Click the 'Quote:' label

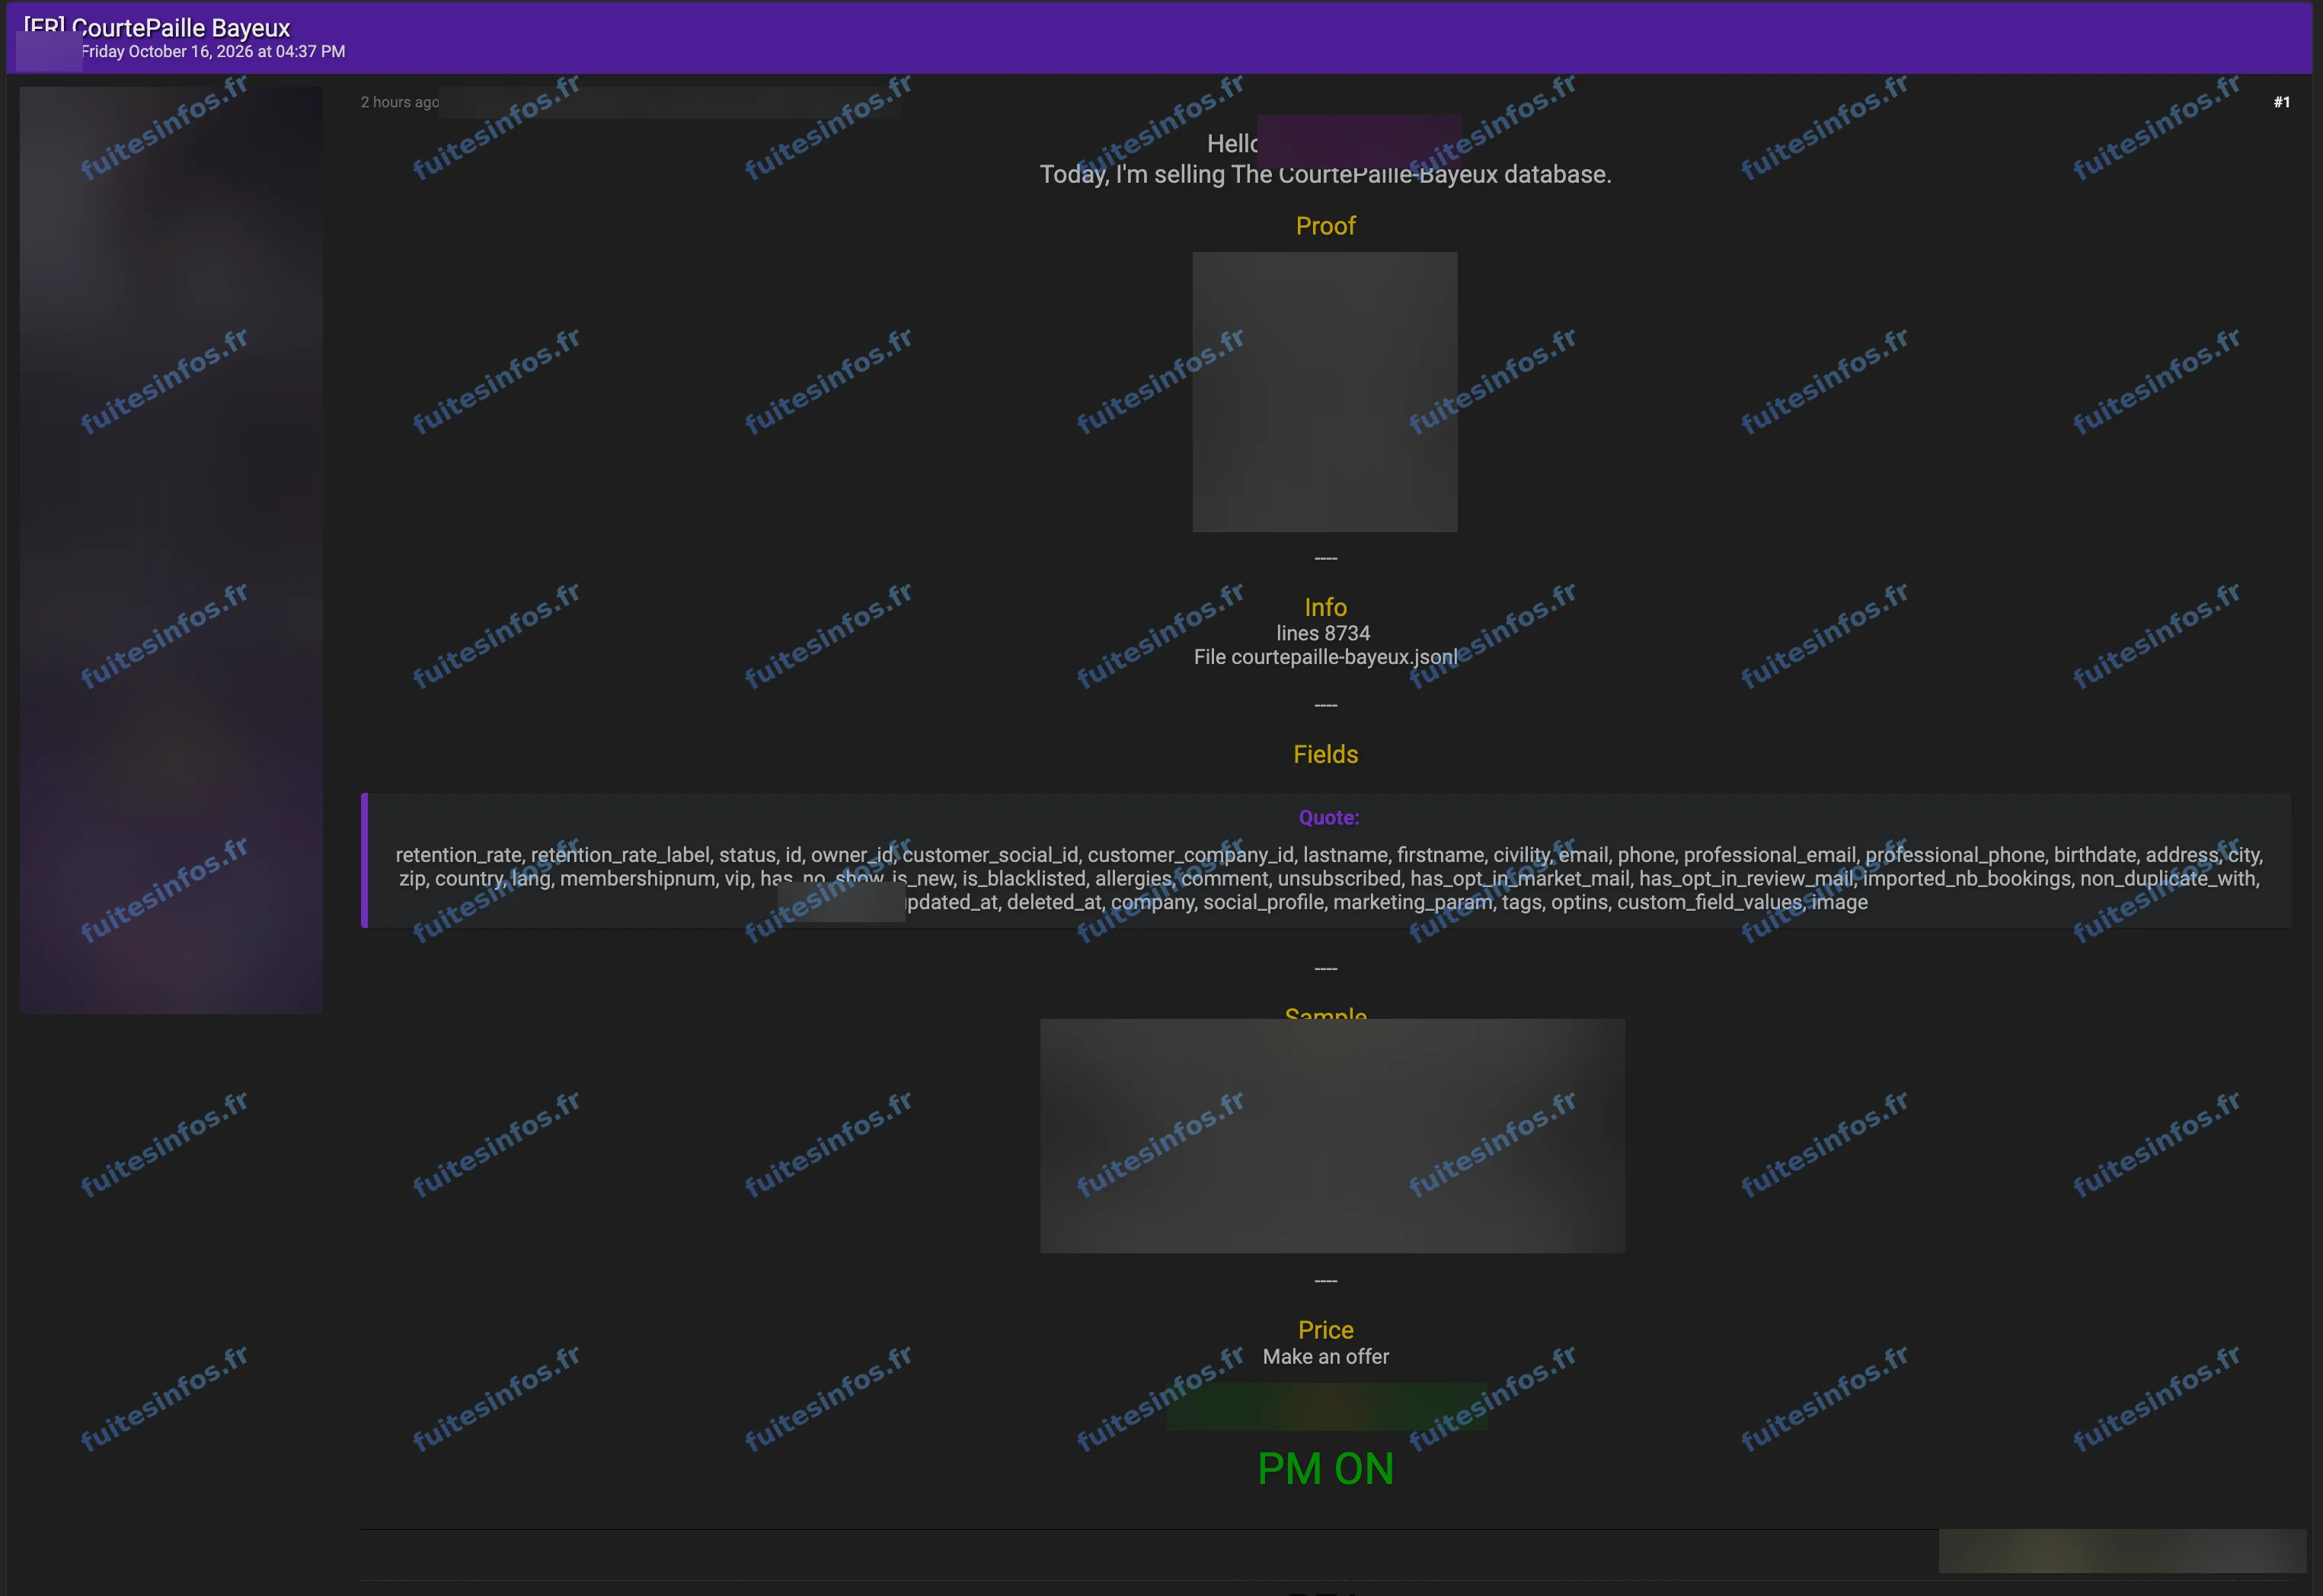[1328, 817]
